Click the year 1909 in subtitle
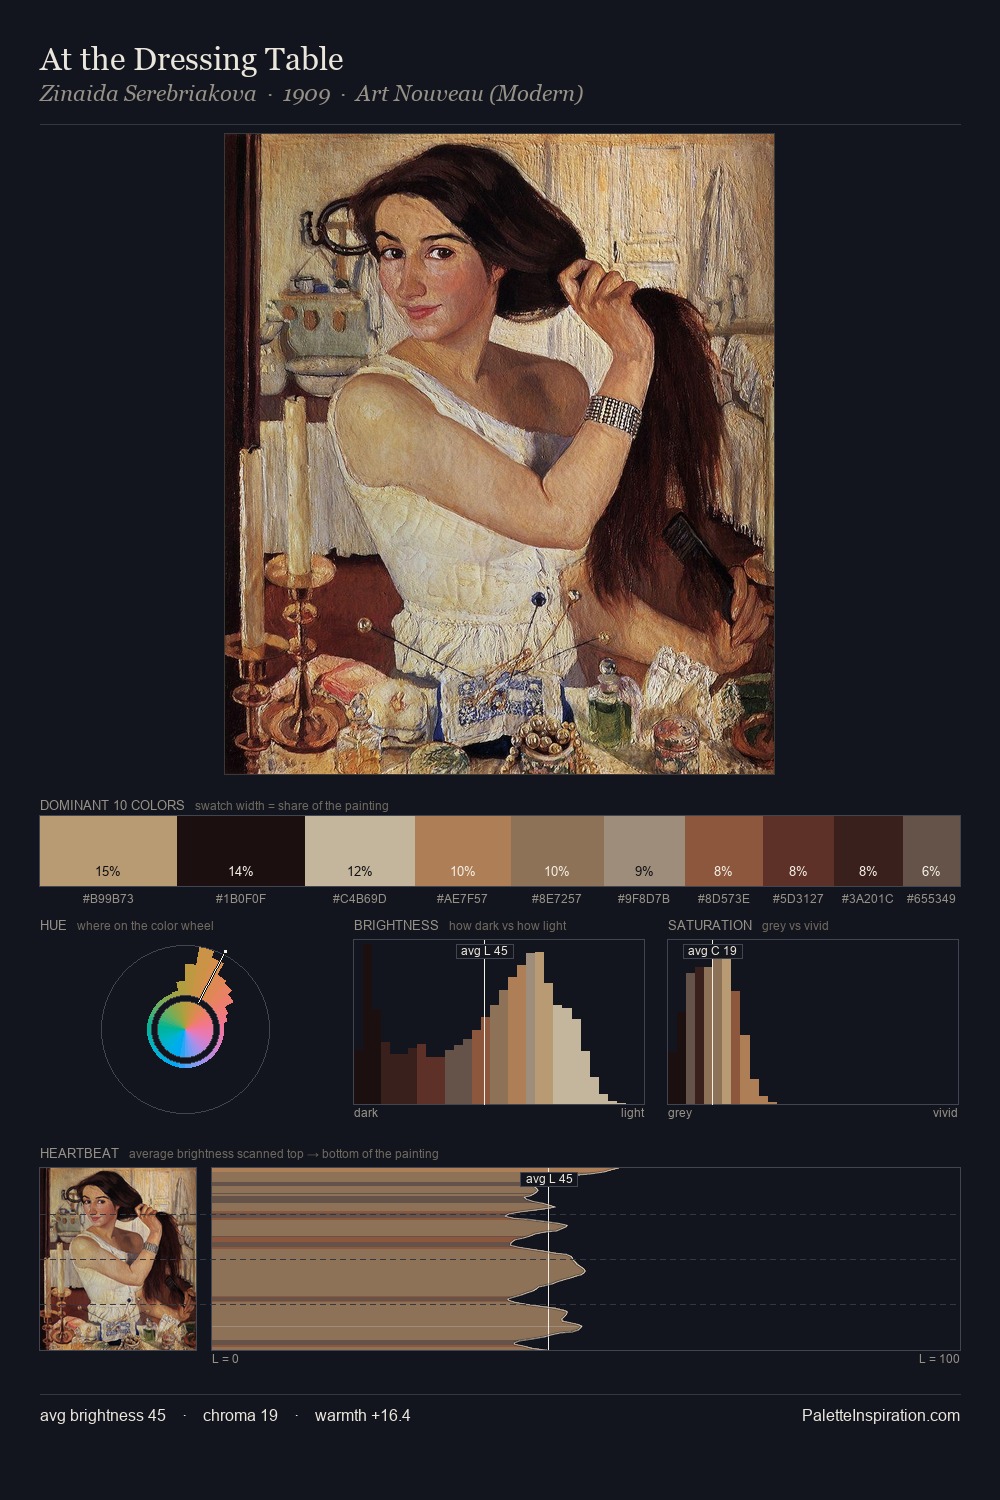Screen dimensions: 1000x1500 pyautogui.click(x=306, y=94)
